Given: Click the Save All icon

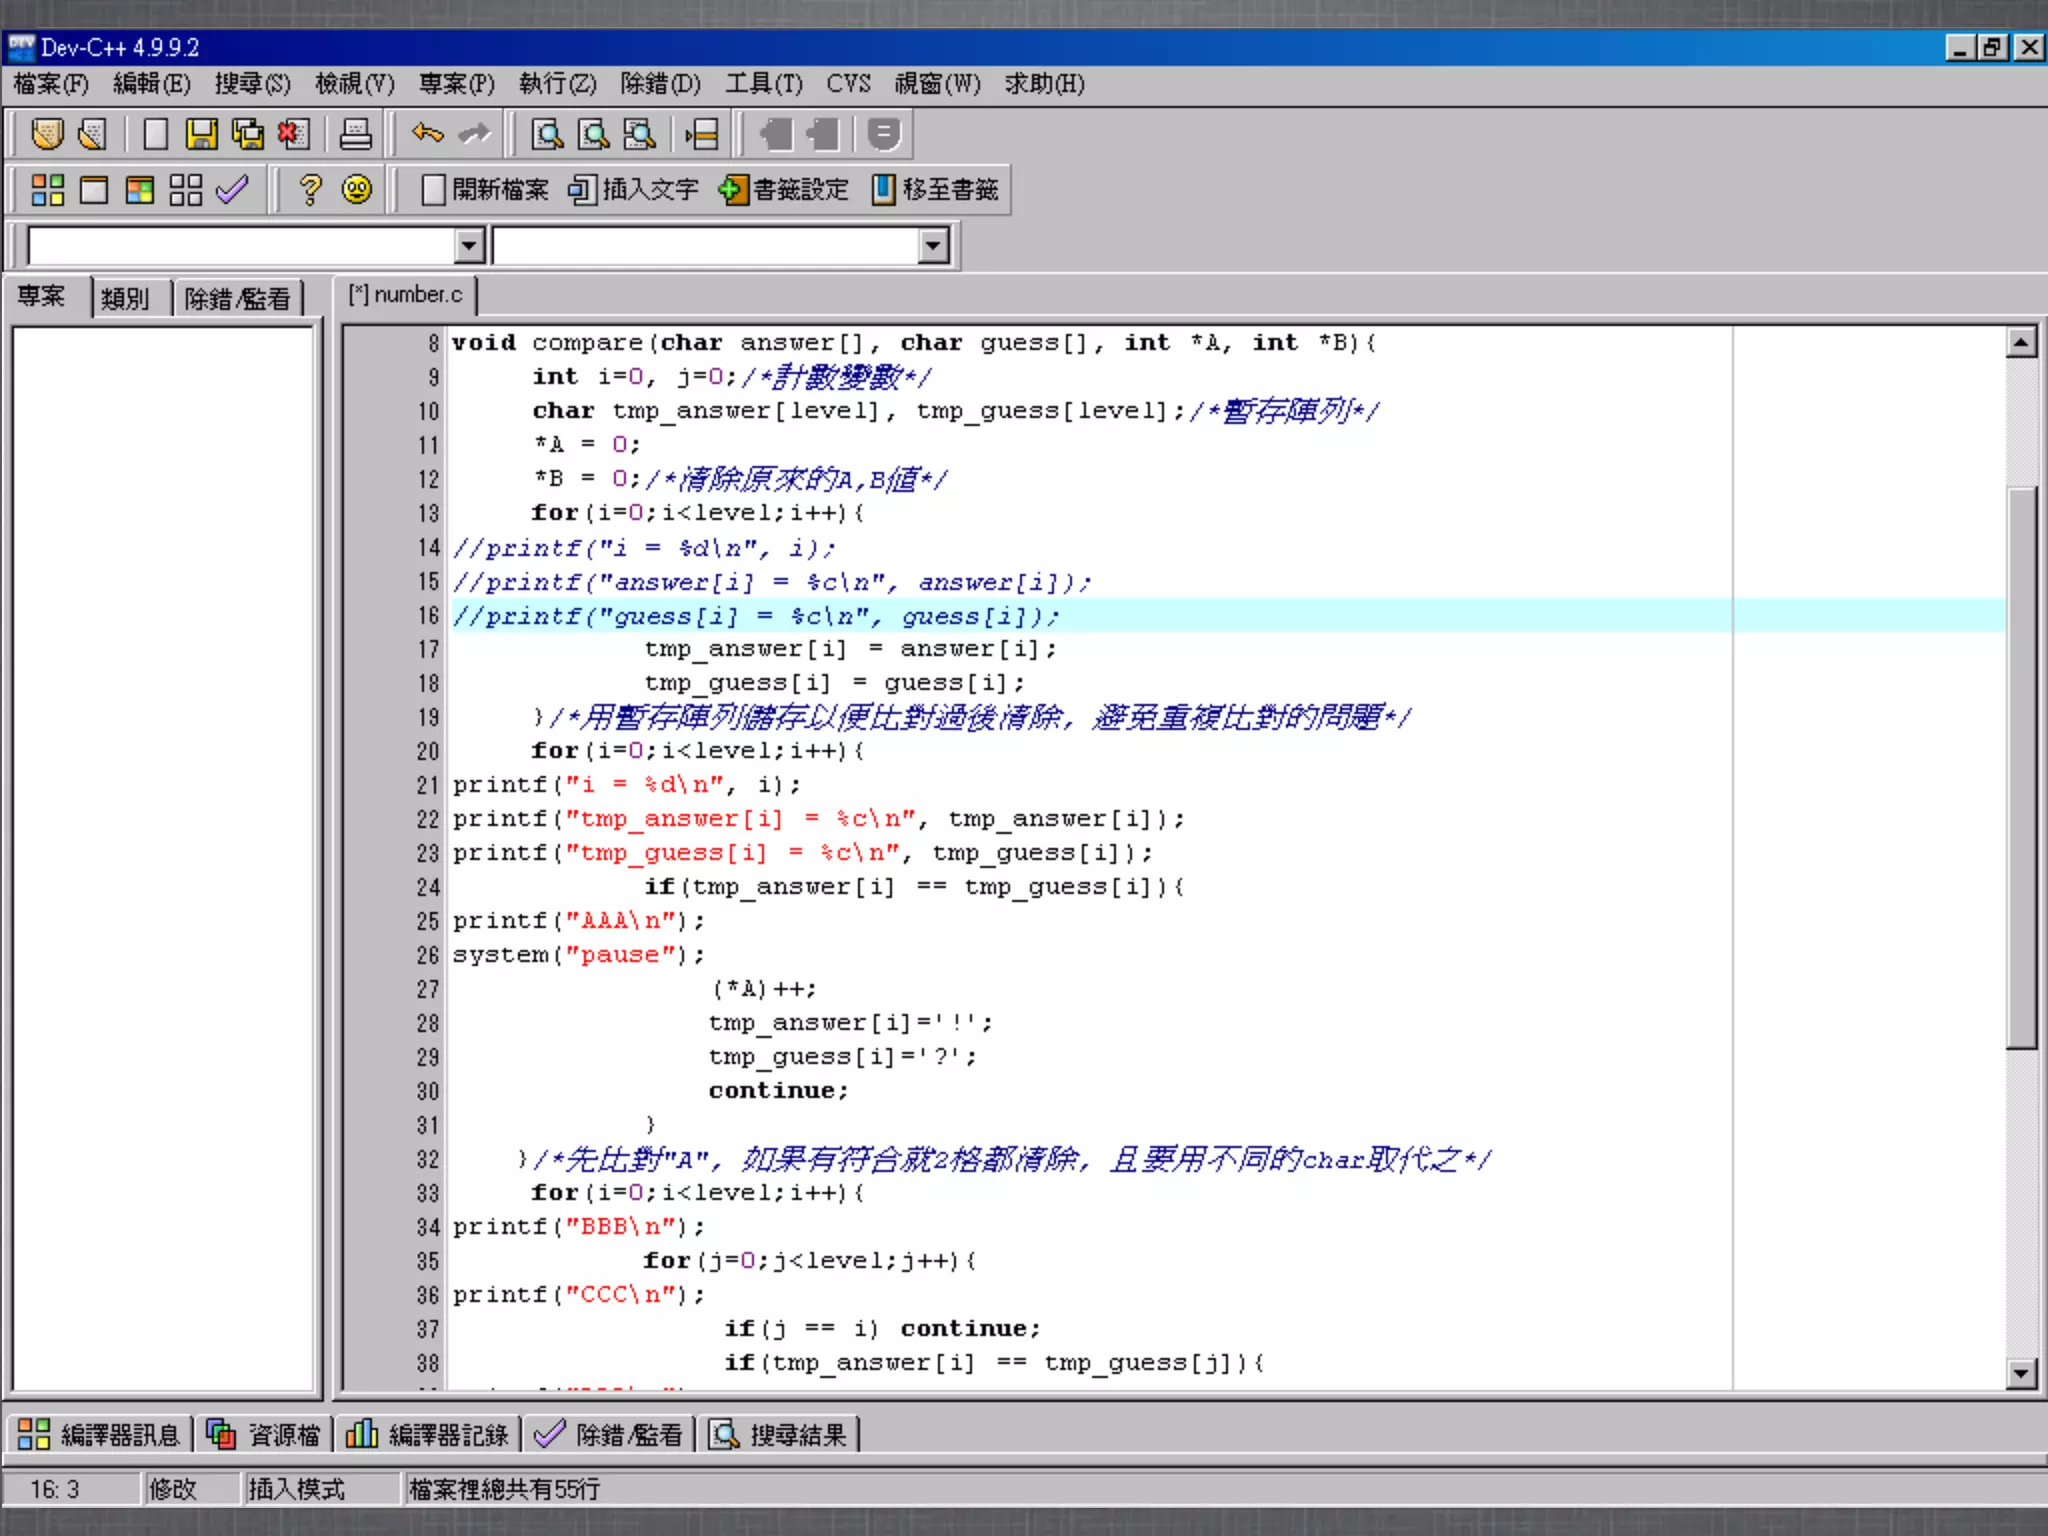Looking at the screenshot, I should click(x=247, y=134).
